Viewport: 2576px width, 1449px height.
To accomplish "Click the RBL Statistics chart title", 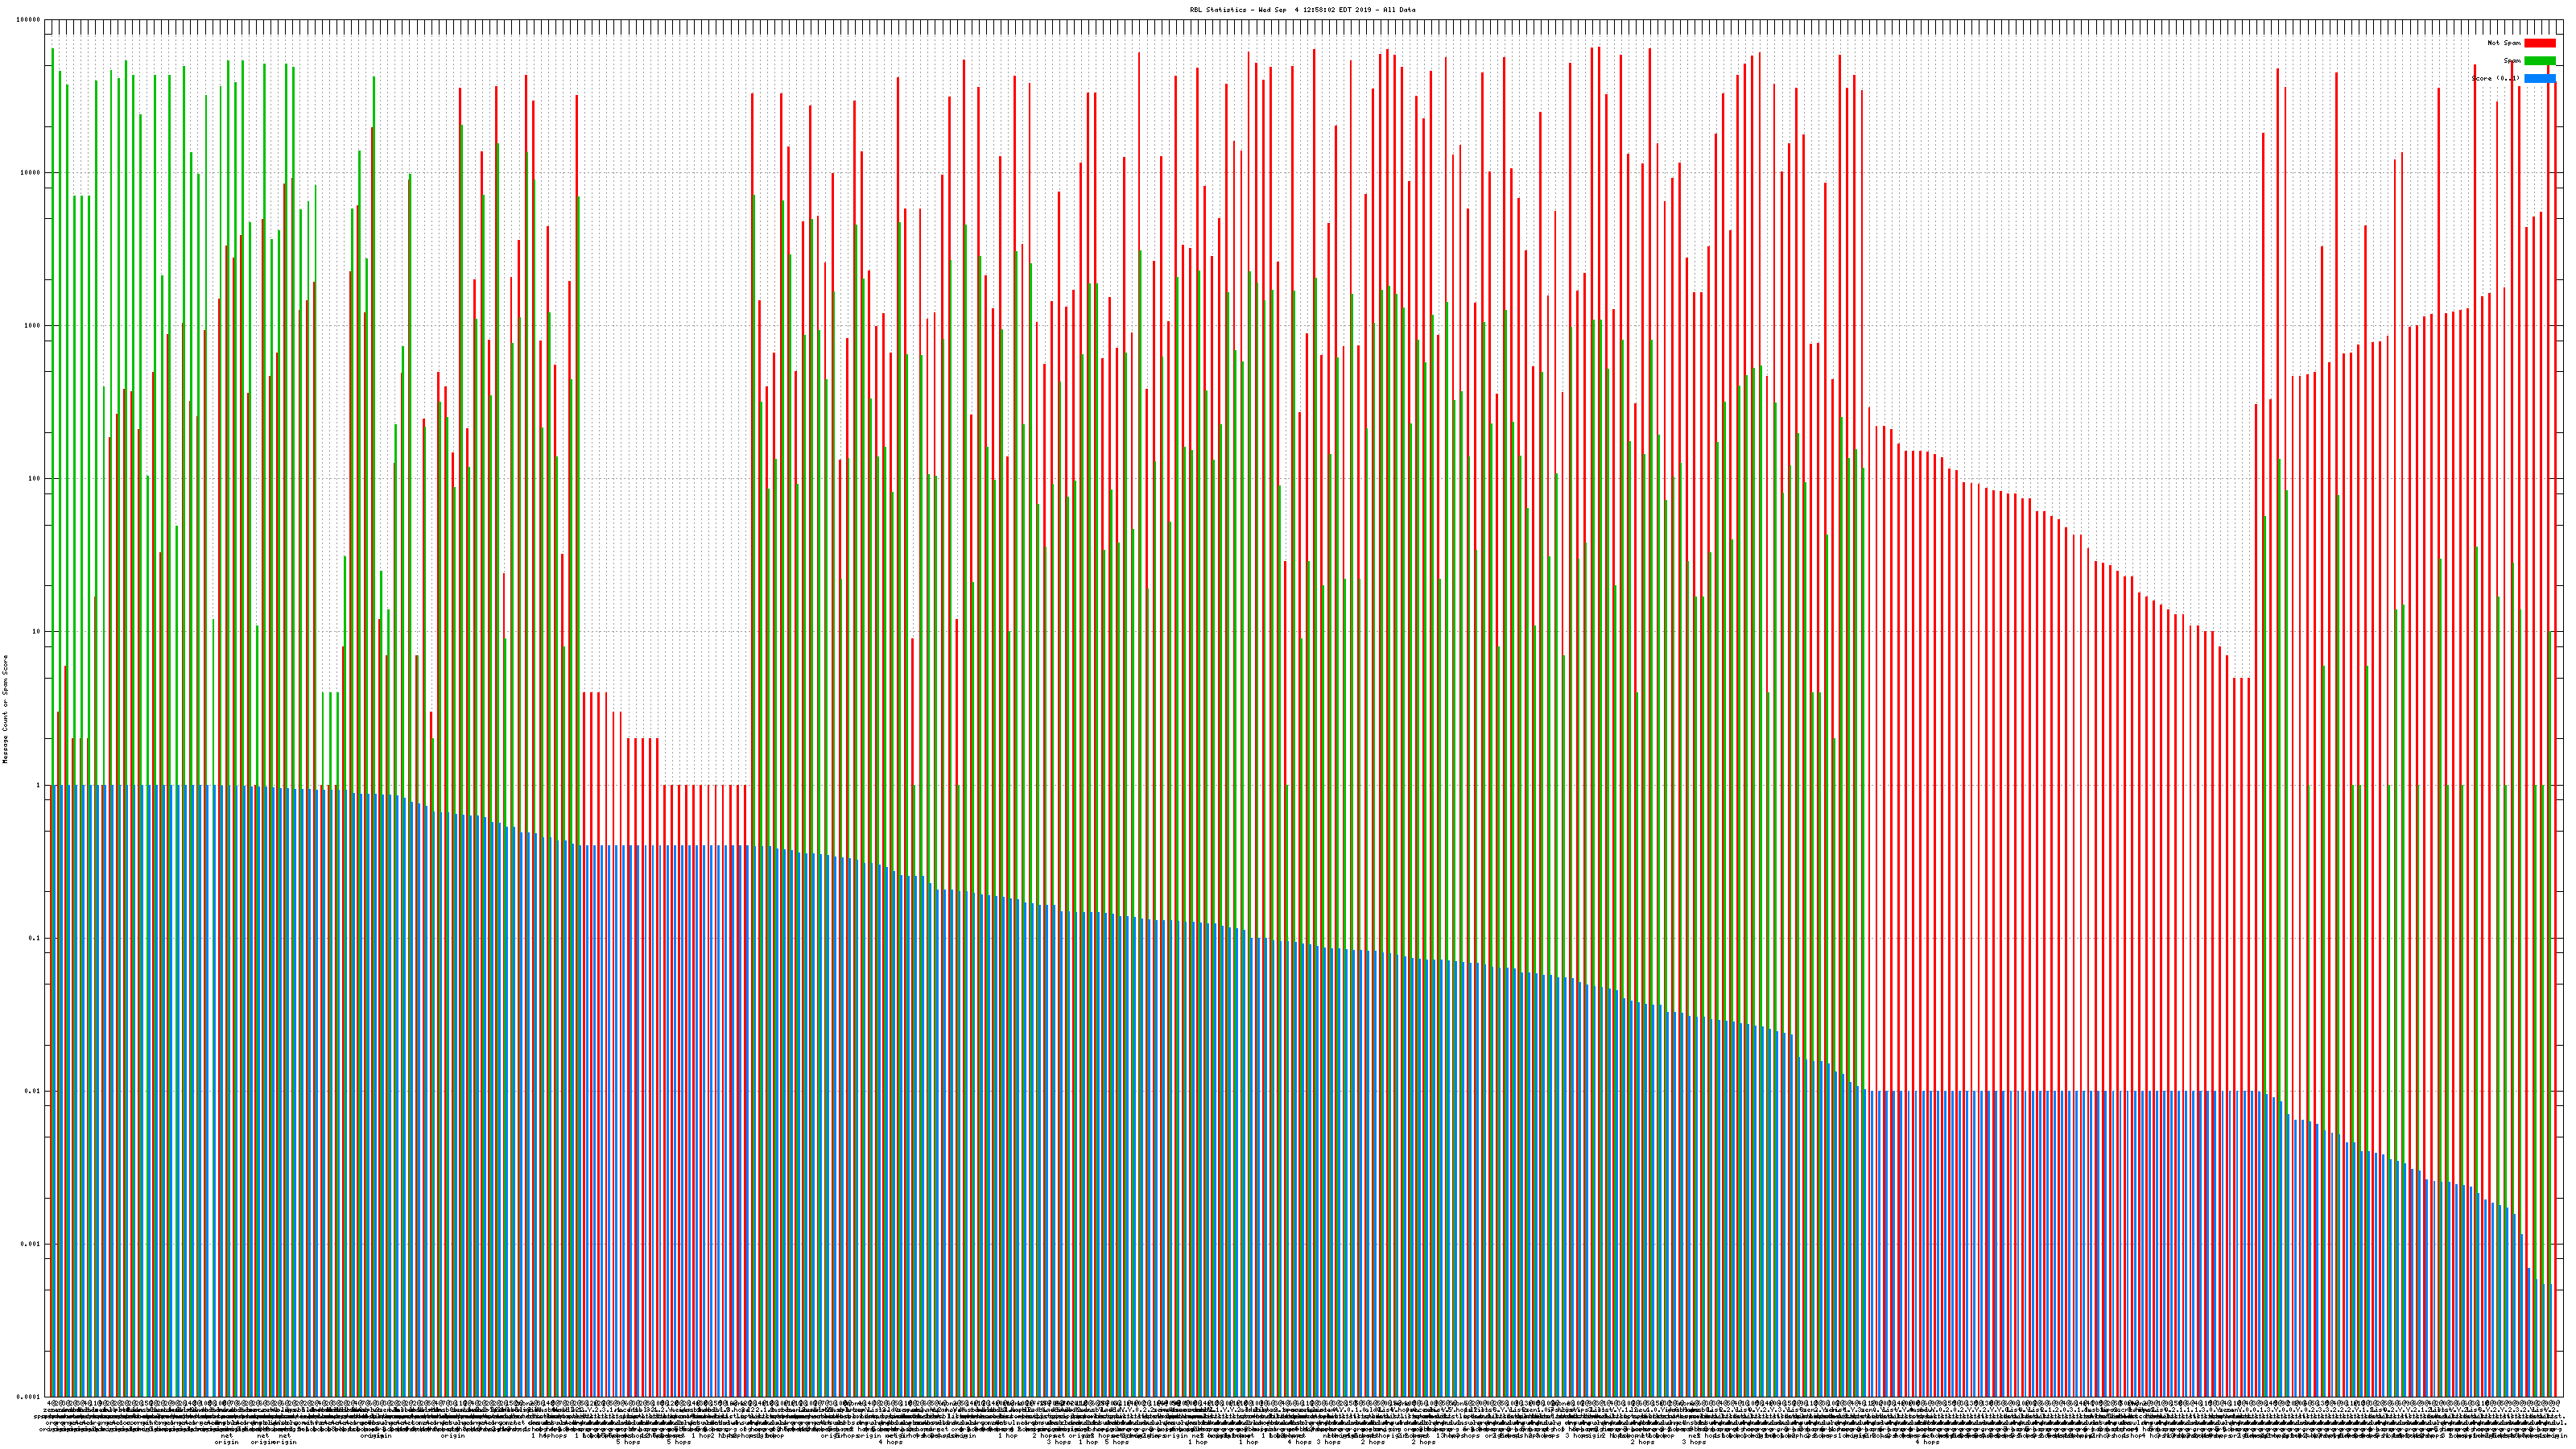I will tap(1302, 10).
